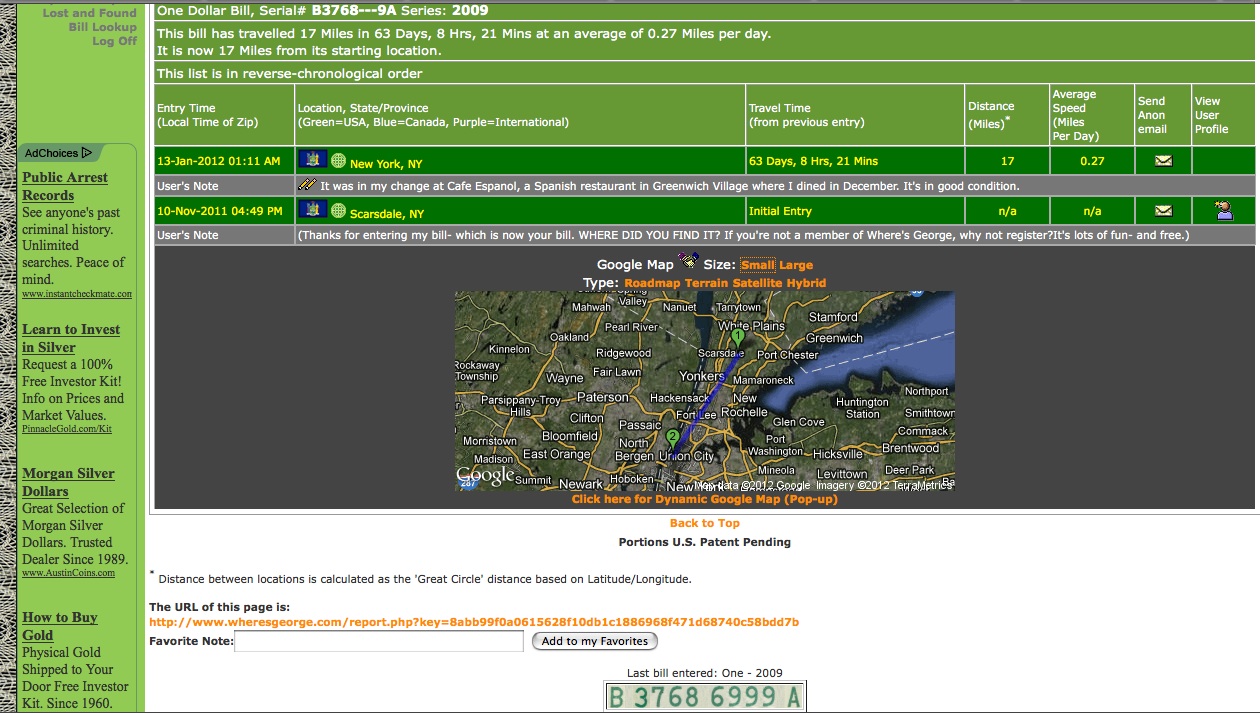1260x713 pixels.
Task: Open the Dynamic Google Map pop-up link
Action: pyautogui.click(x=704, y=499)
